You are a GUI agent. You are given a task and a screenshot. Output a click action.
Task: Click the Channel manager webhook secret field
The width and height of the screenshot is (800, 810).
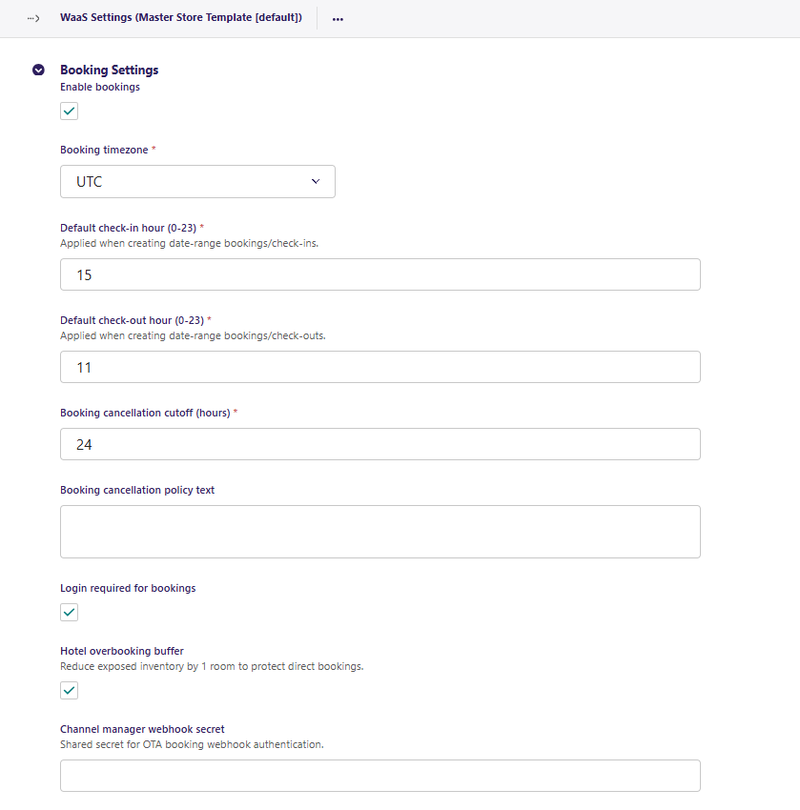pyautogui.click(x=380, y=775)
